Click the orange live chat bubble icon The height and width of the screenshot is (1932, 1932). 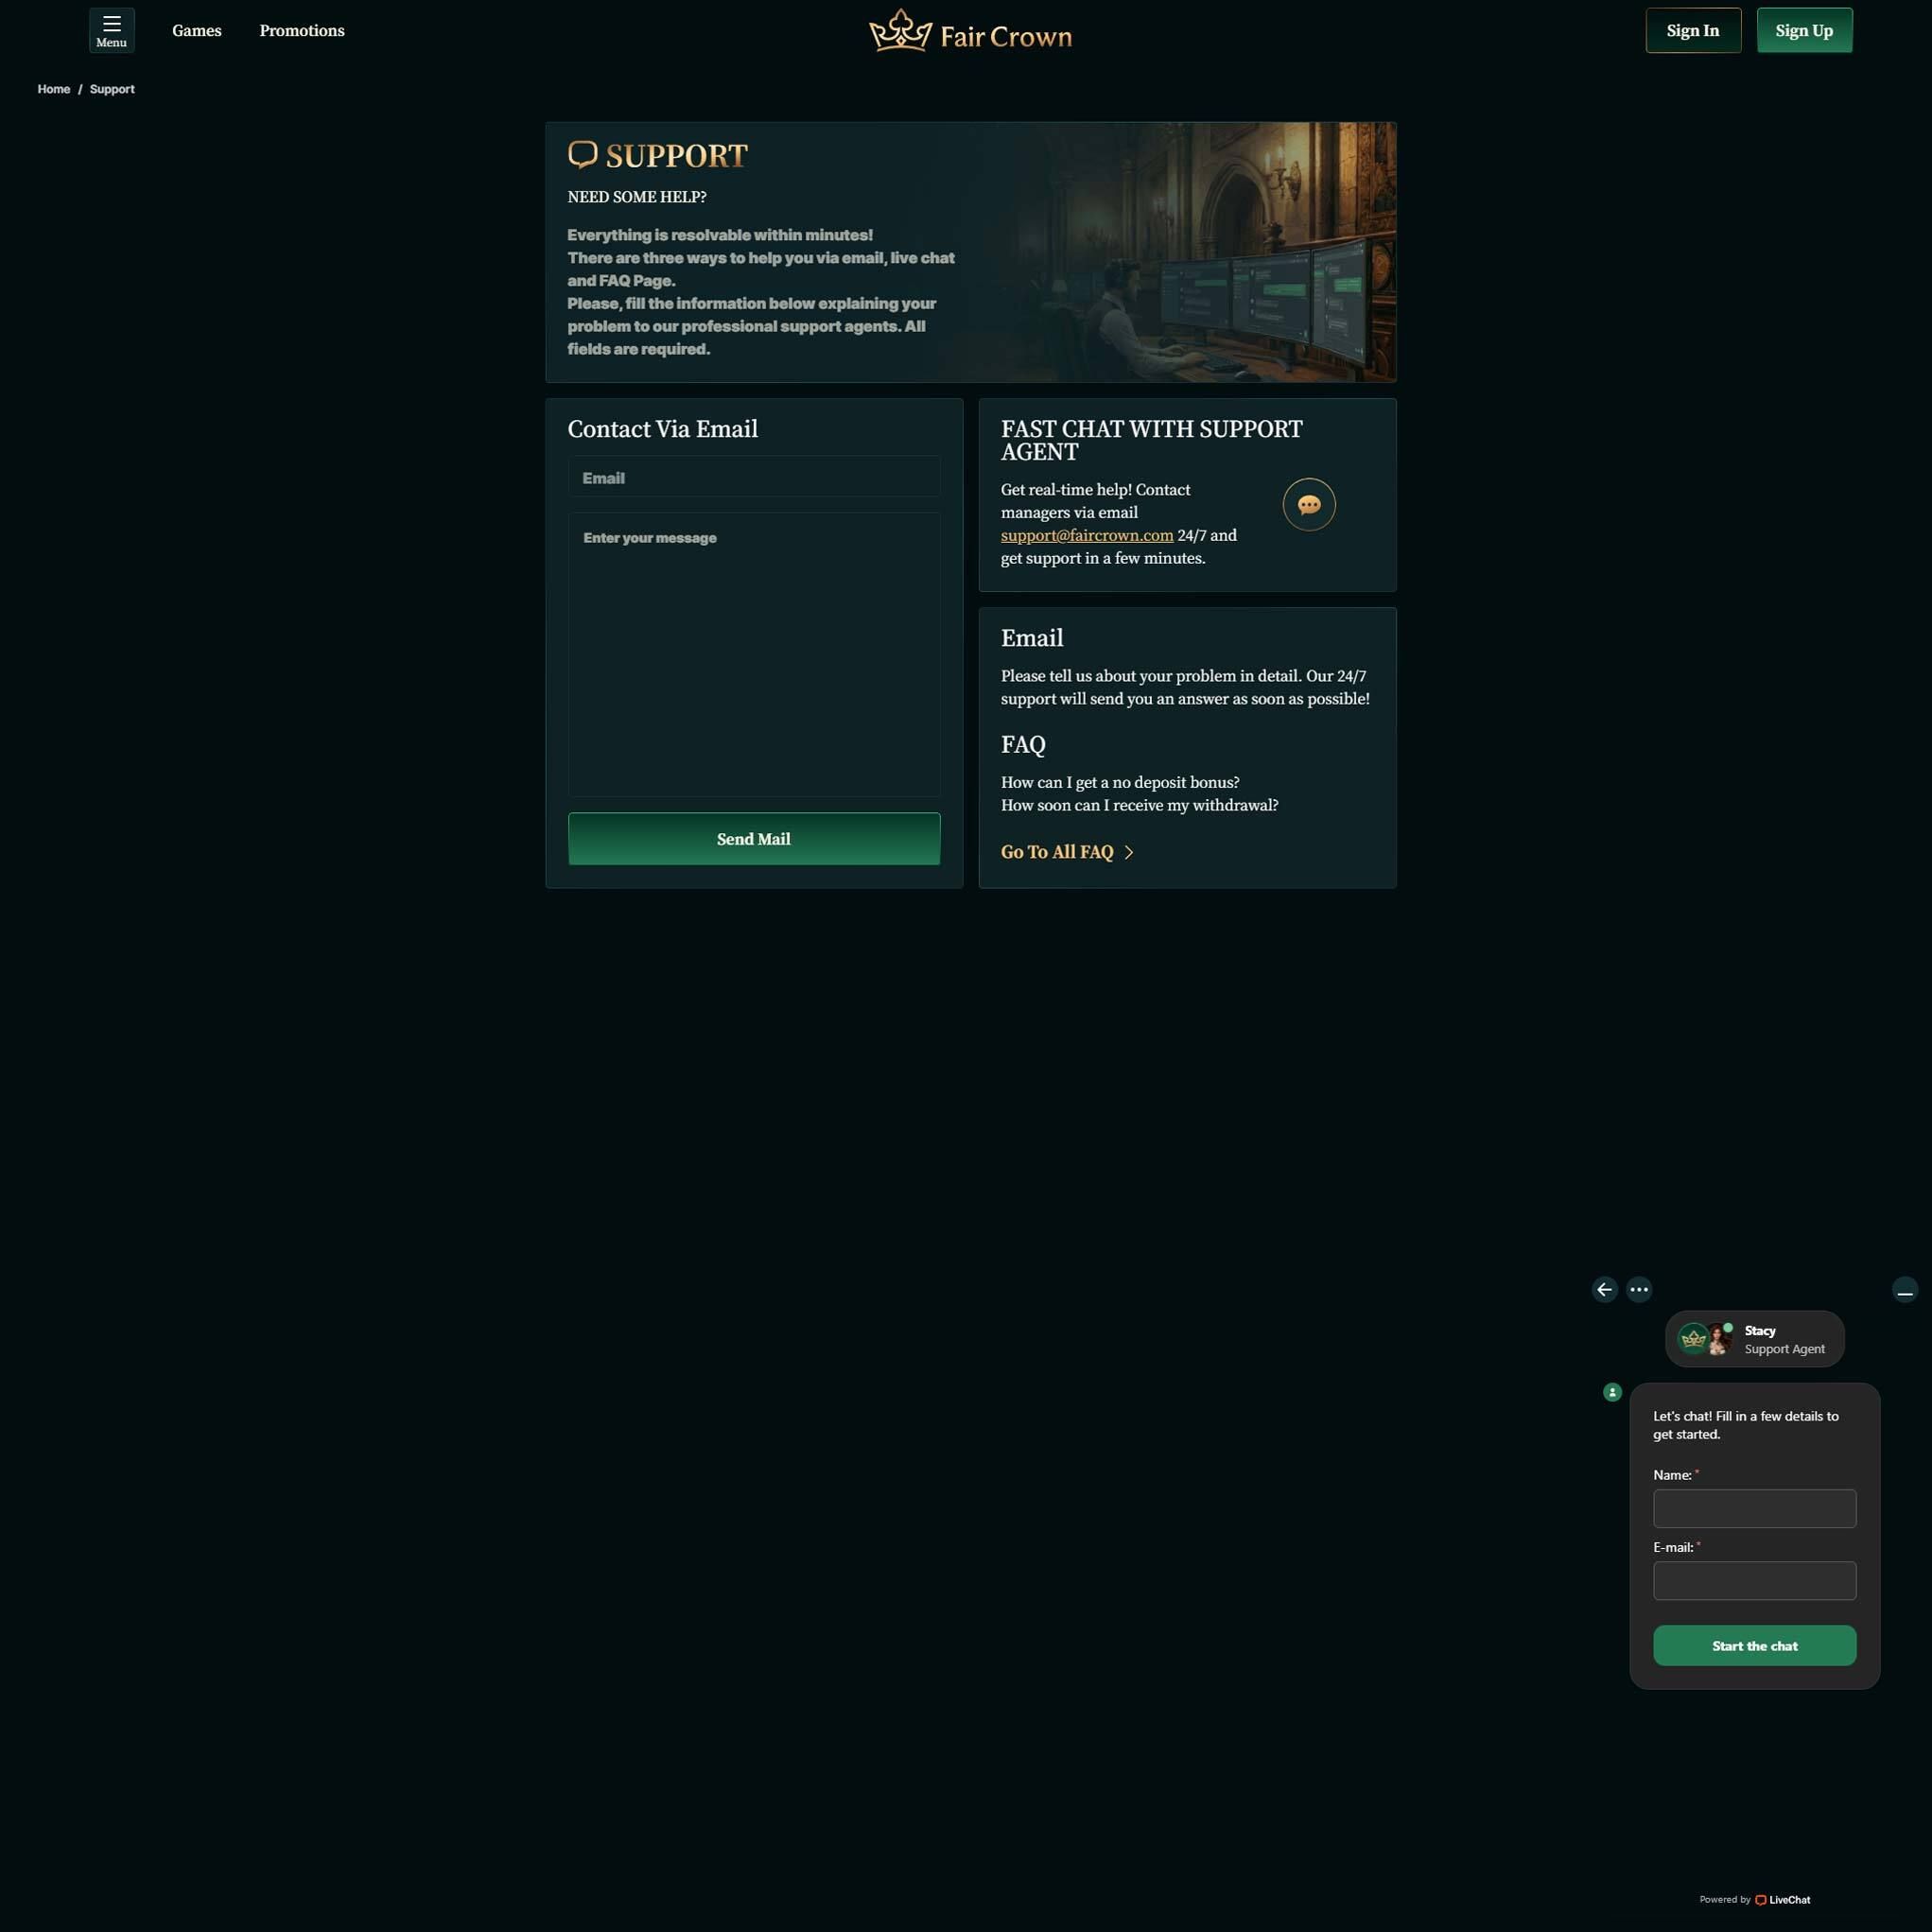point(1308,505)
